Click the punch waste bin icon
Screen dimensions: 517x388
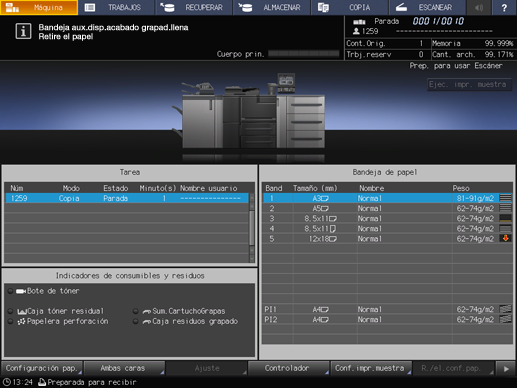coord(22,322)
